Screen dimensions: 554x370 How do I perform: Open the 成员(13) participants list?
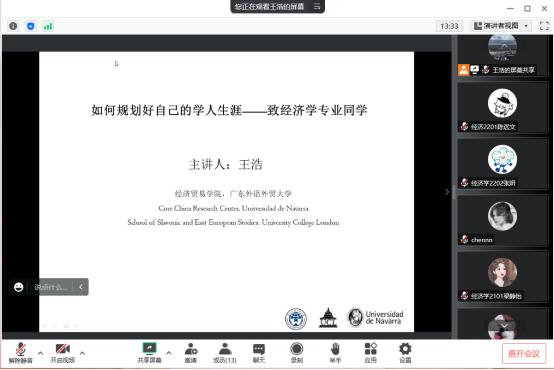point(225,353)
